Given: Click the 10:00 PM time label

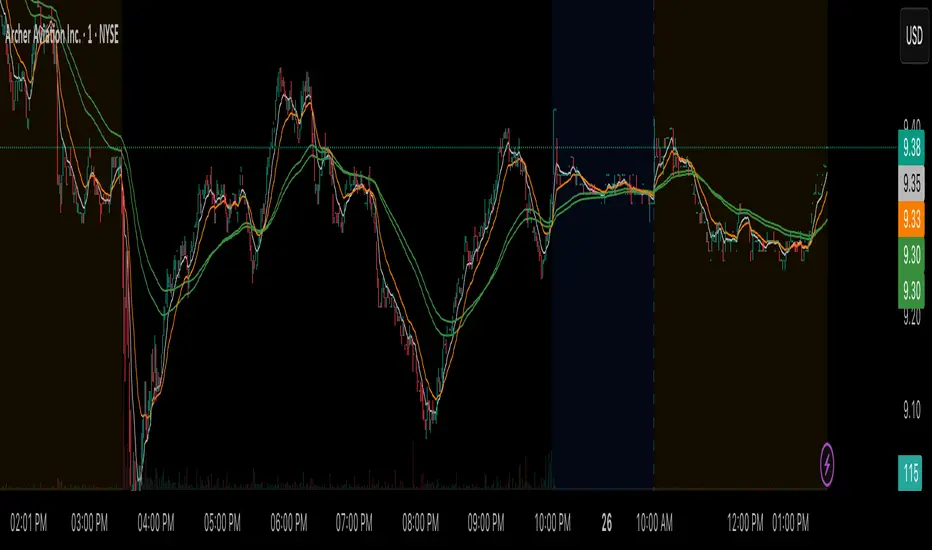Looking at the screenshot, I should coord(553,523).
